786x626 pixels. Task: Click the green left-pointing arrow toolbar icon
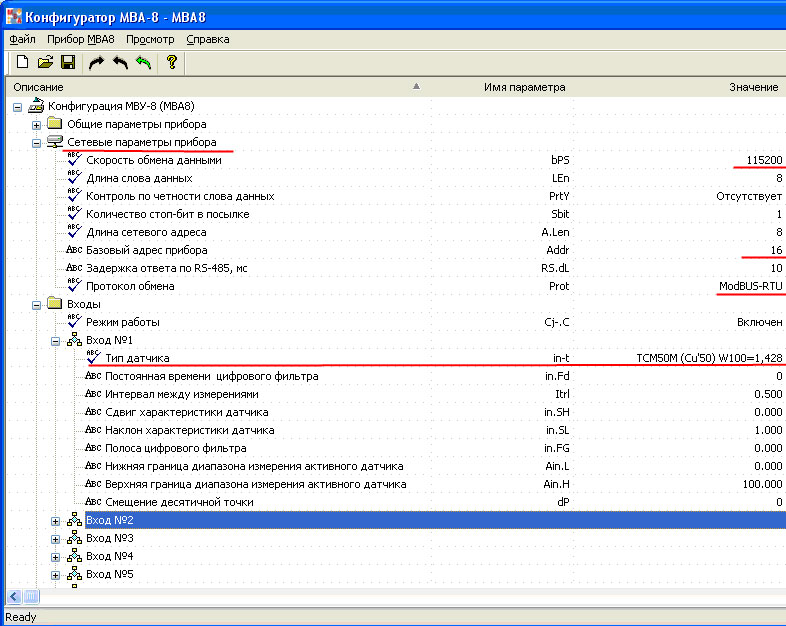pos(143,63)
